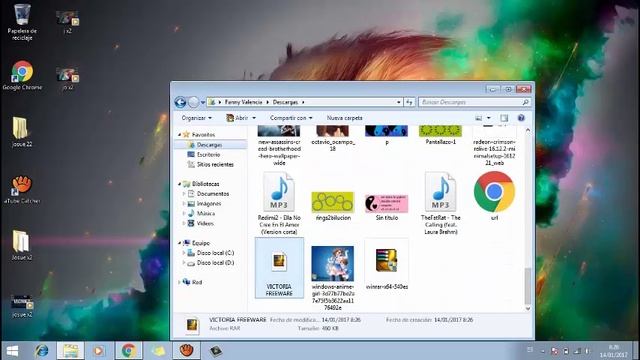
Task: Select the winrar-x64-540es installer file
Action: pyautogui.click(x=387, y=265)
